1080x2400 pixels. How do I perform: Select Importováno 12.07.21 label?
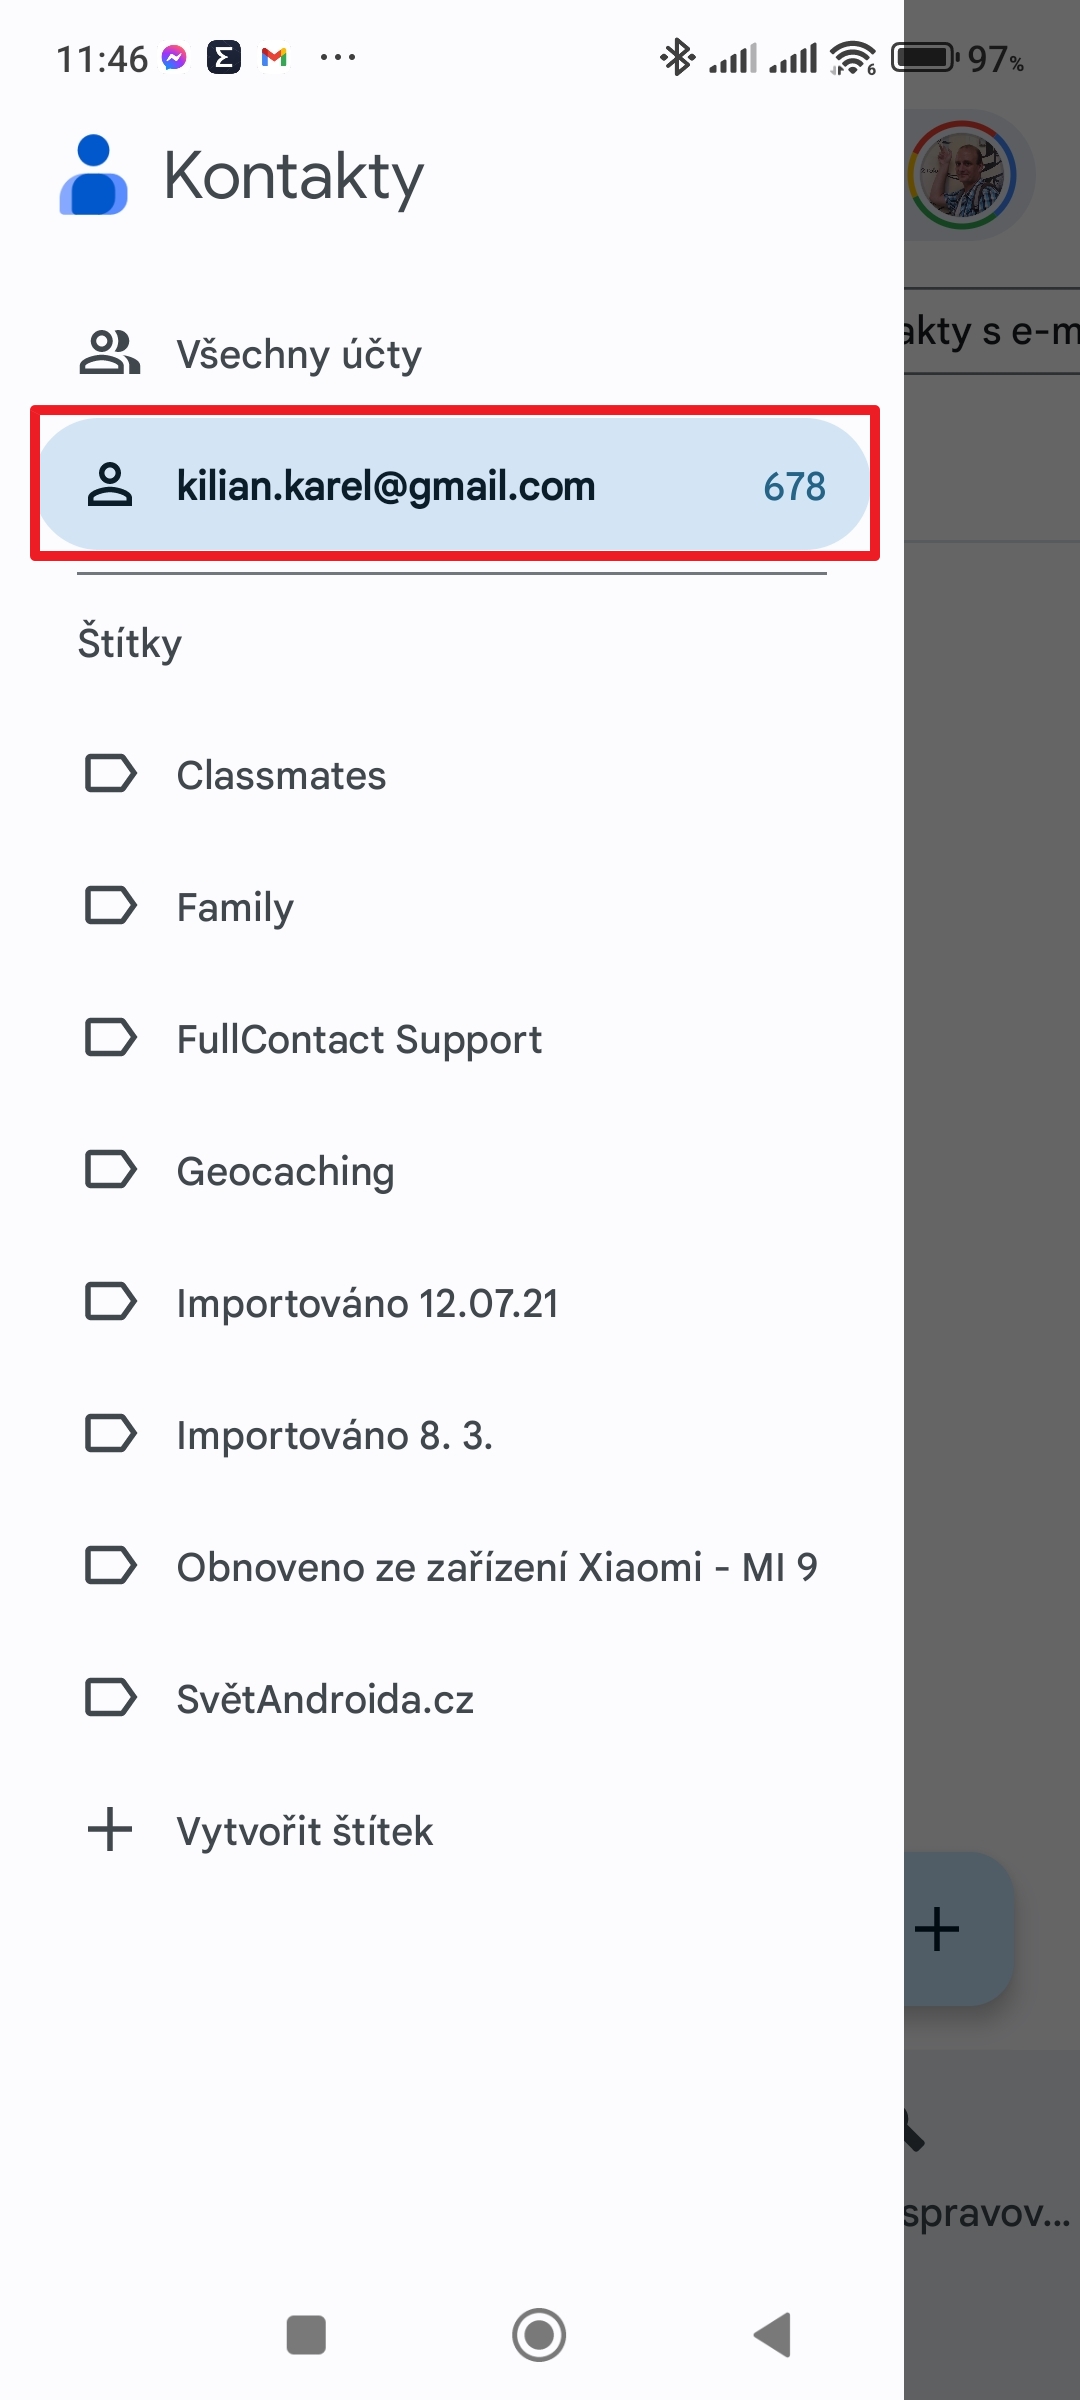(367, 1303)
